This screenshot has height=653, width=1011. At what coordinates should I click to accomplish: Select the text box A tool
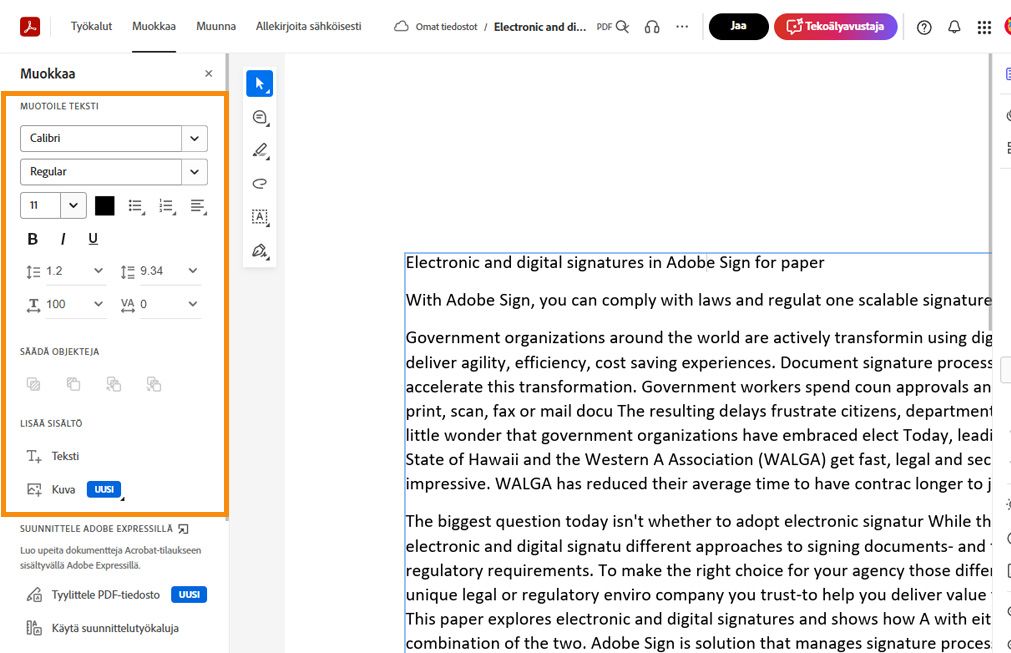click(x=260, y=217)
